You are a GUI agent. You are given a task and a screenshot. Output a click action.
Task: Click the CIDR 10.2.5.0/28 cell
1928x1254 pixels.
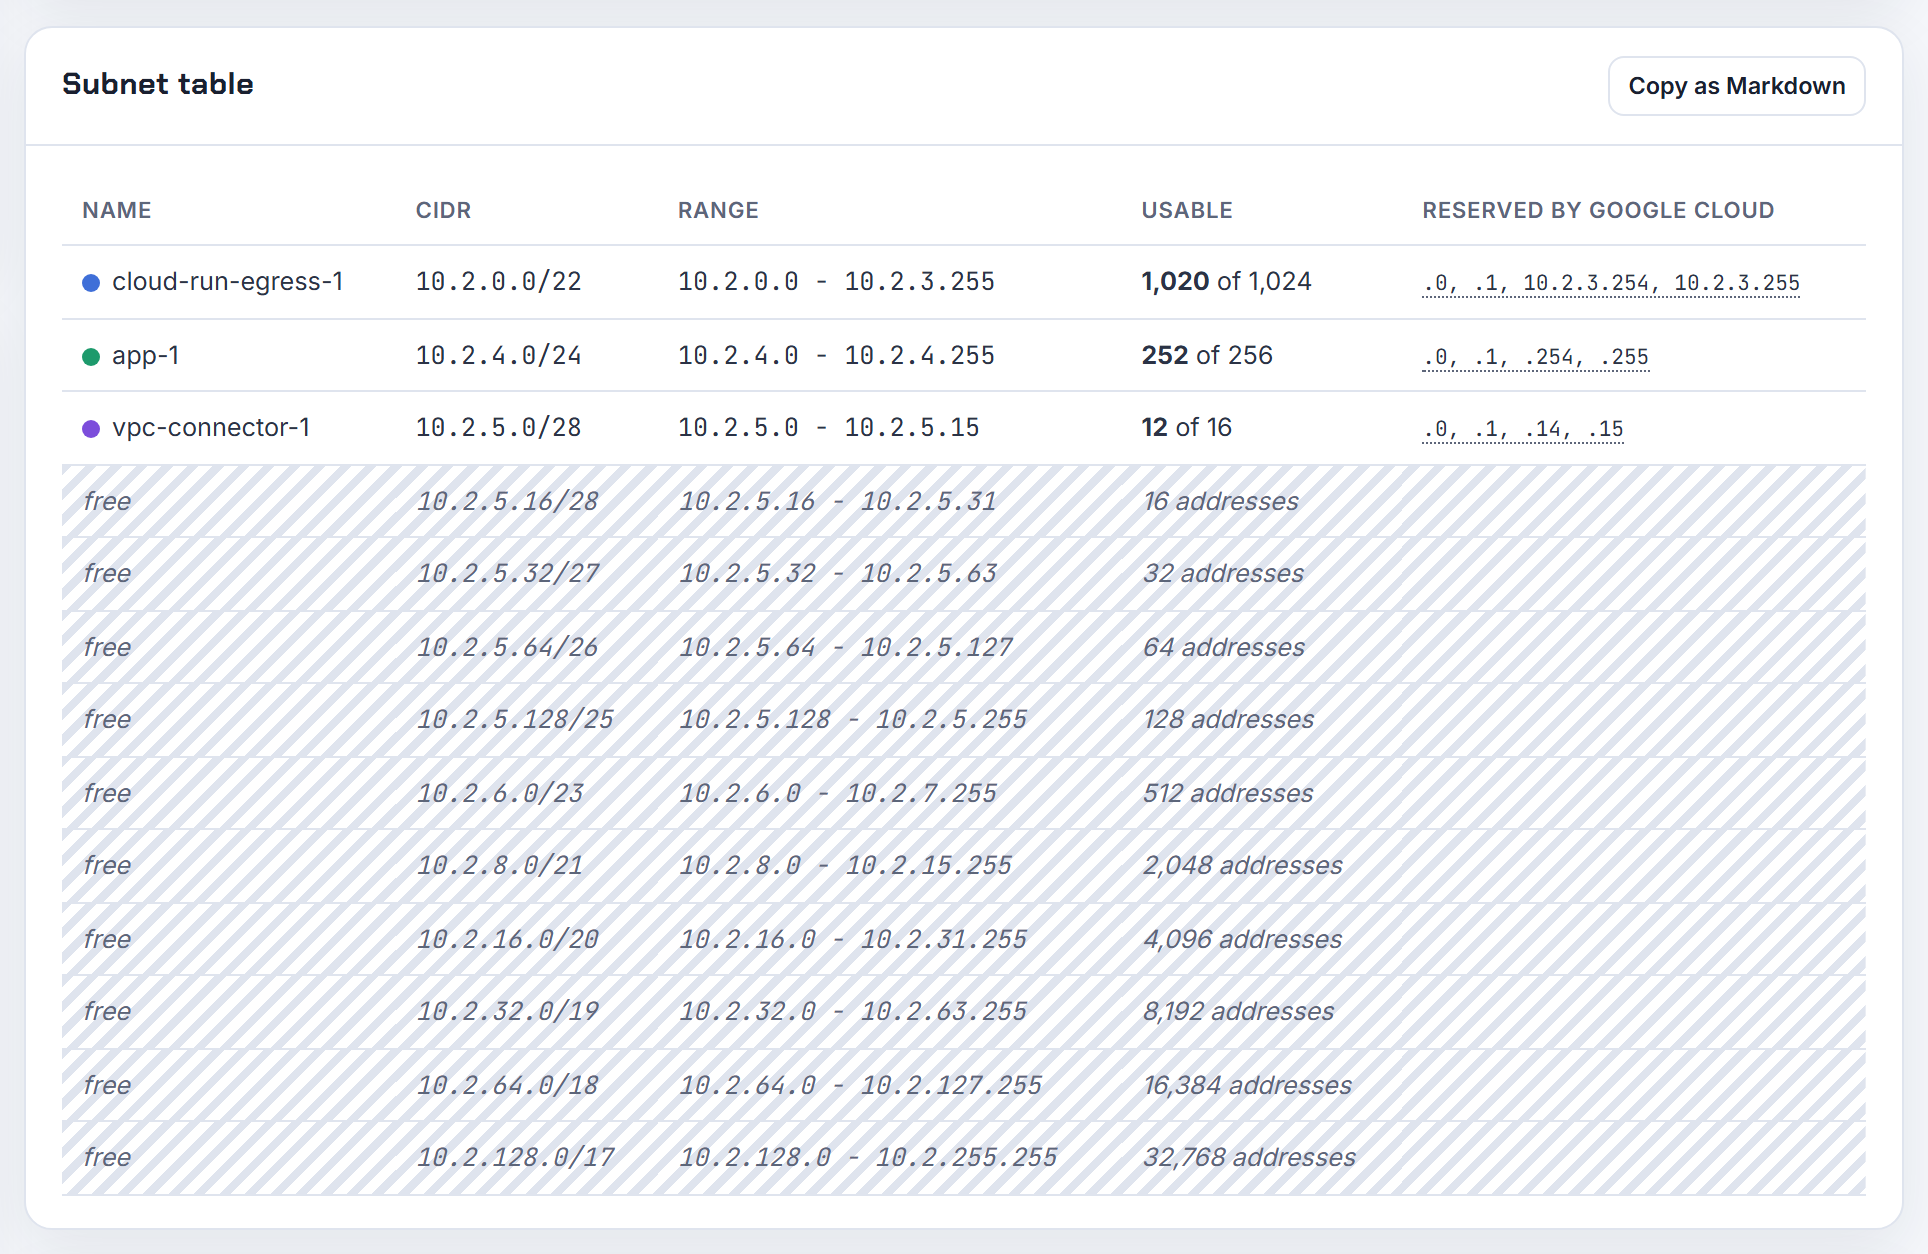click(x=498, y=428)
